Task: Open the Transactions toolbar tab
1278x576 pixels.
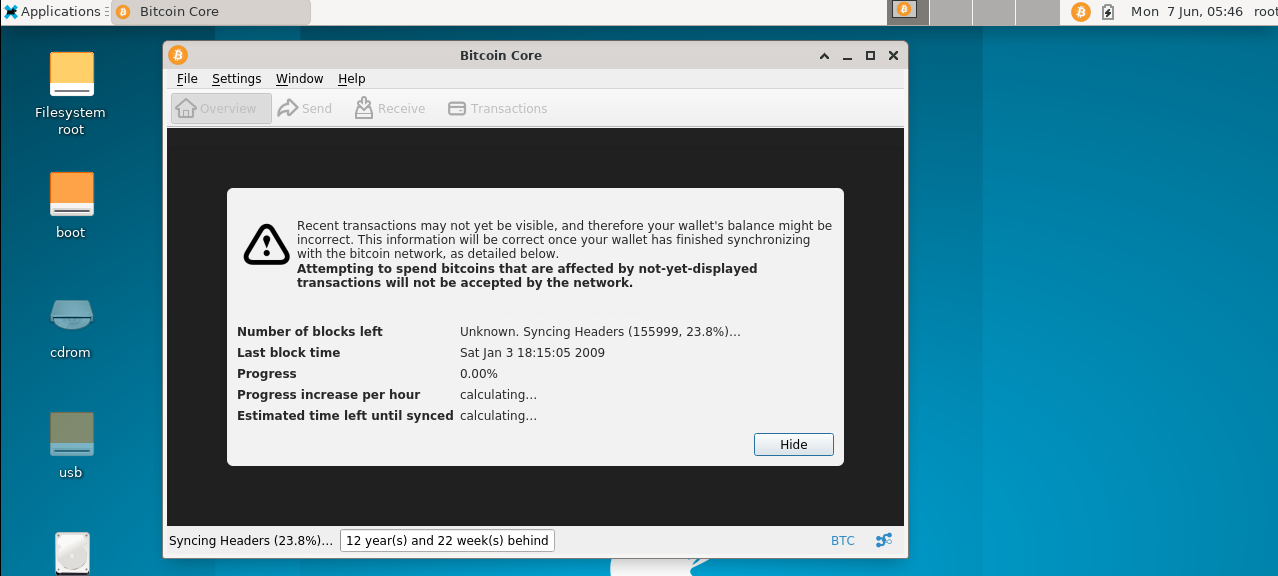Action: [498, 108]
